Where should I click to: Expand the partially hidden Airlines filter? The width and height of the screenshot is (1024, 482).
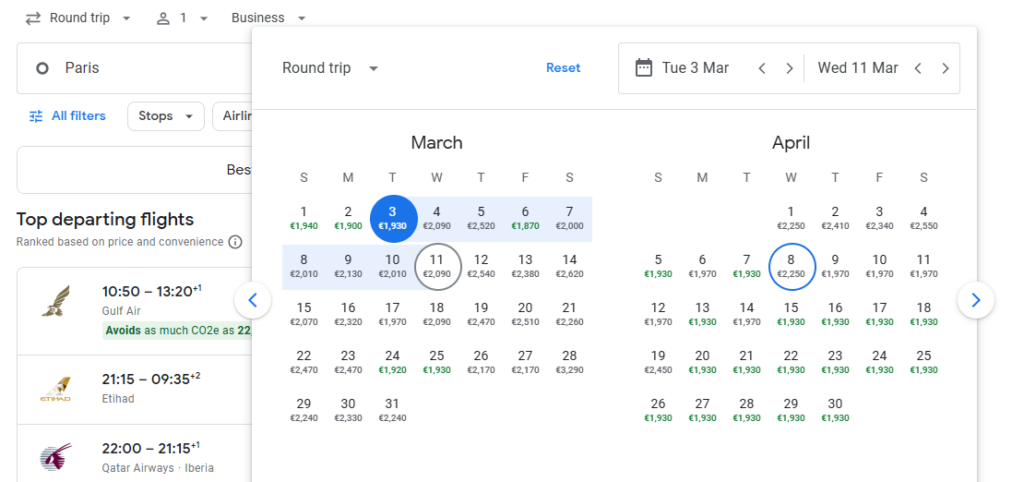[x=233, y=116]
